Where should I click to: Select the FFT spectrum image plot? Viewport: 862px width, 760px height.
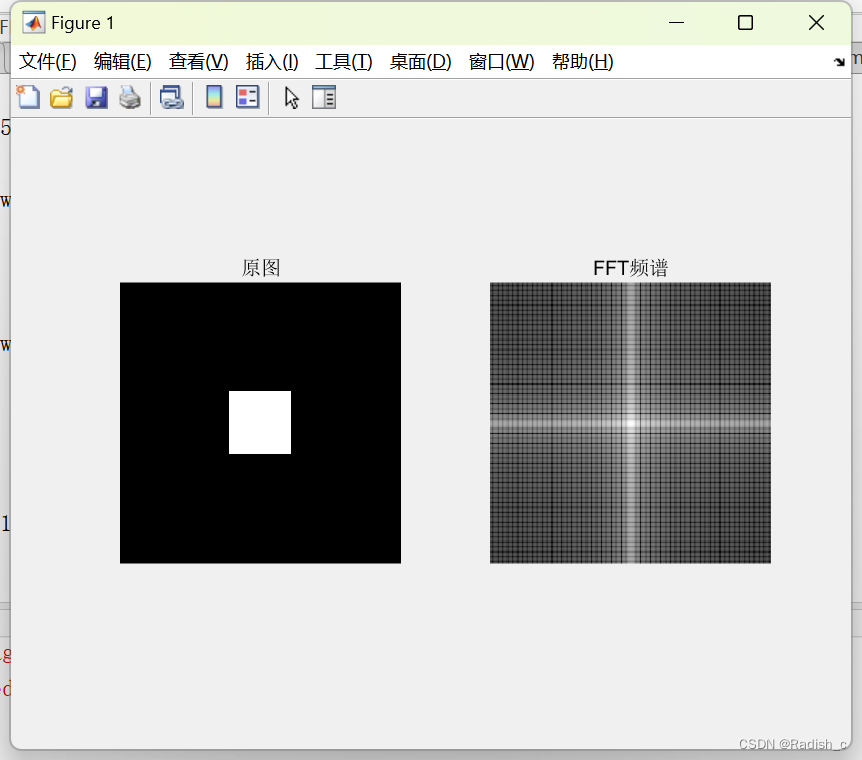[x=631, y=423]
